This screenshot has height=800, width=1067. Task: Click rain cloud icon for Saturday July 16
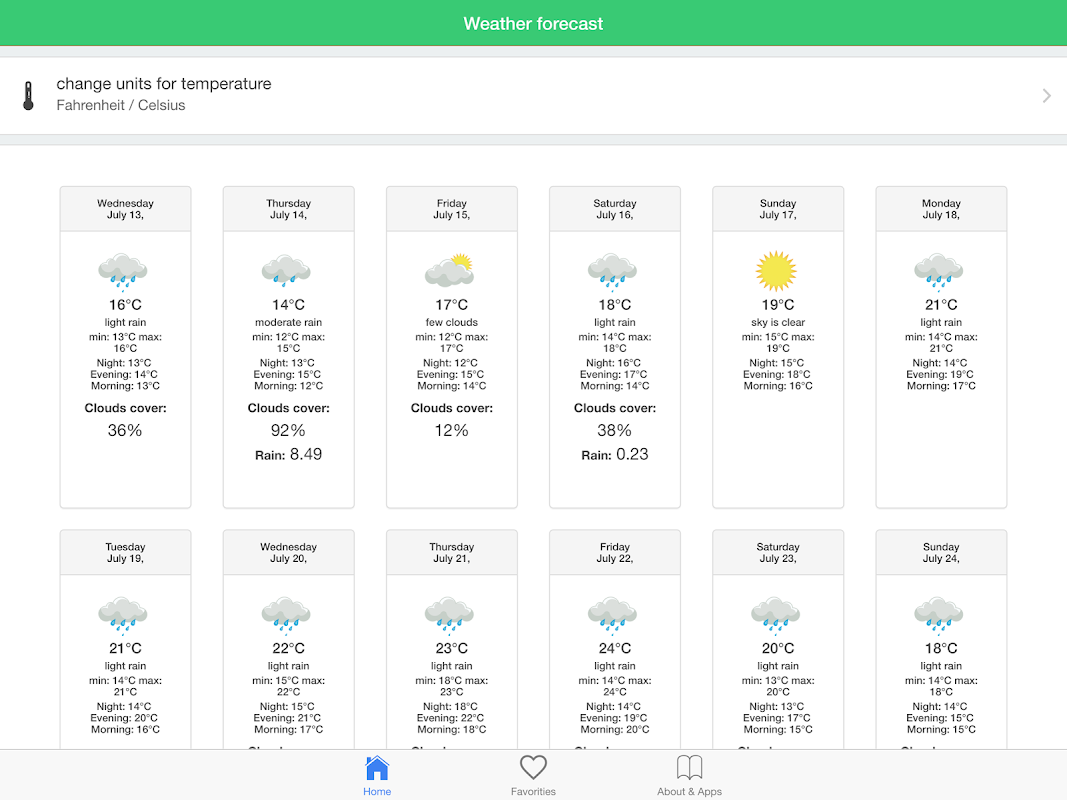(612, 271)
